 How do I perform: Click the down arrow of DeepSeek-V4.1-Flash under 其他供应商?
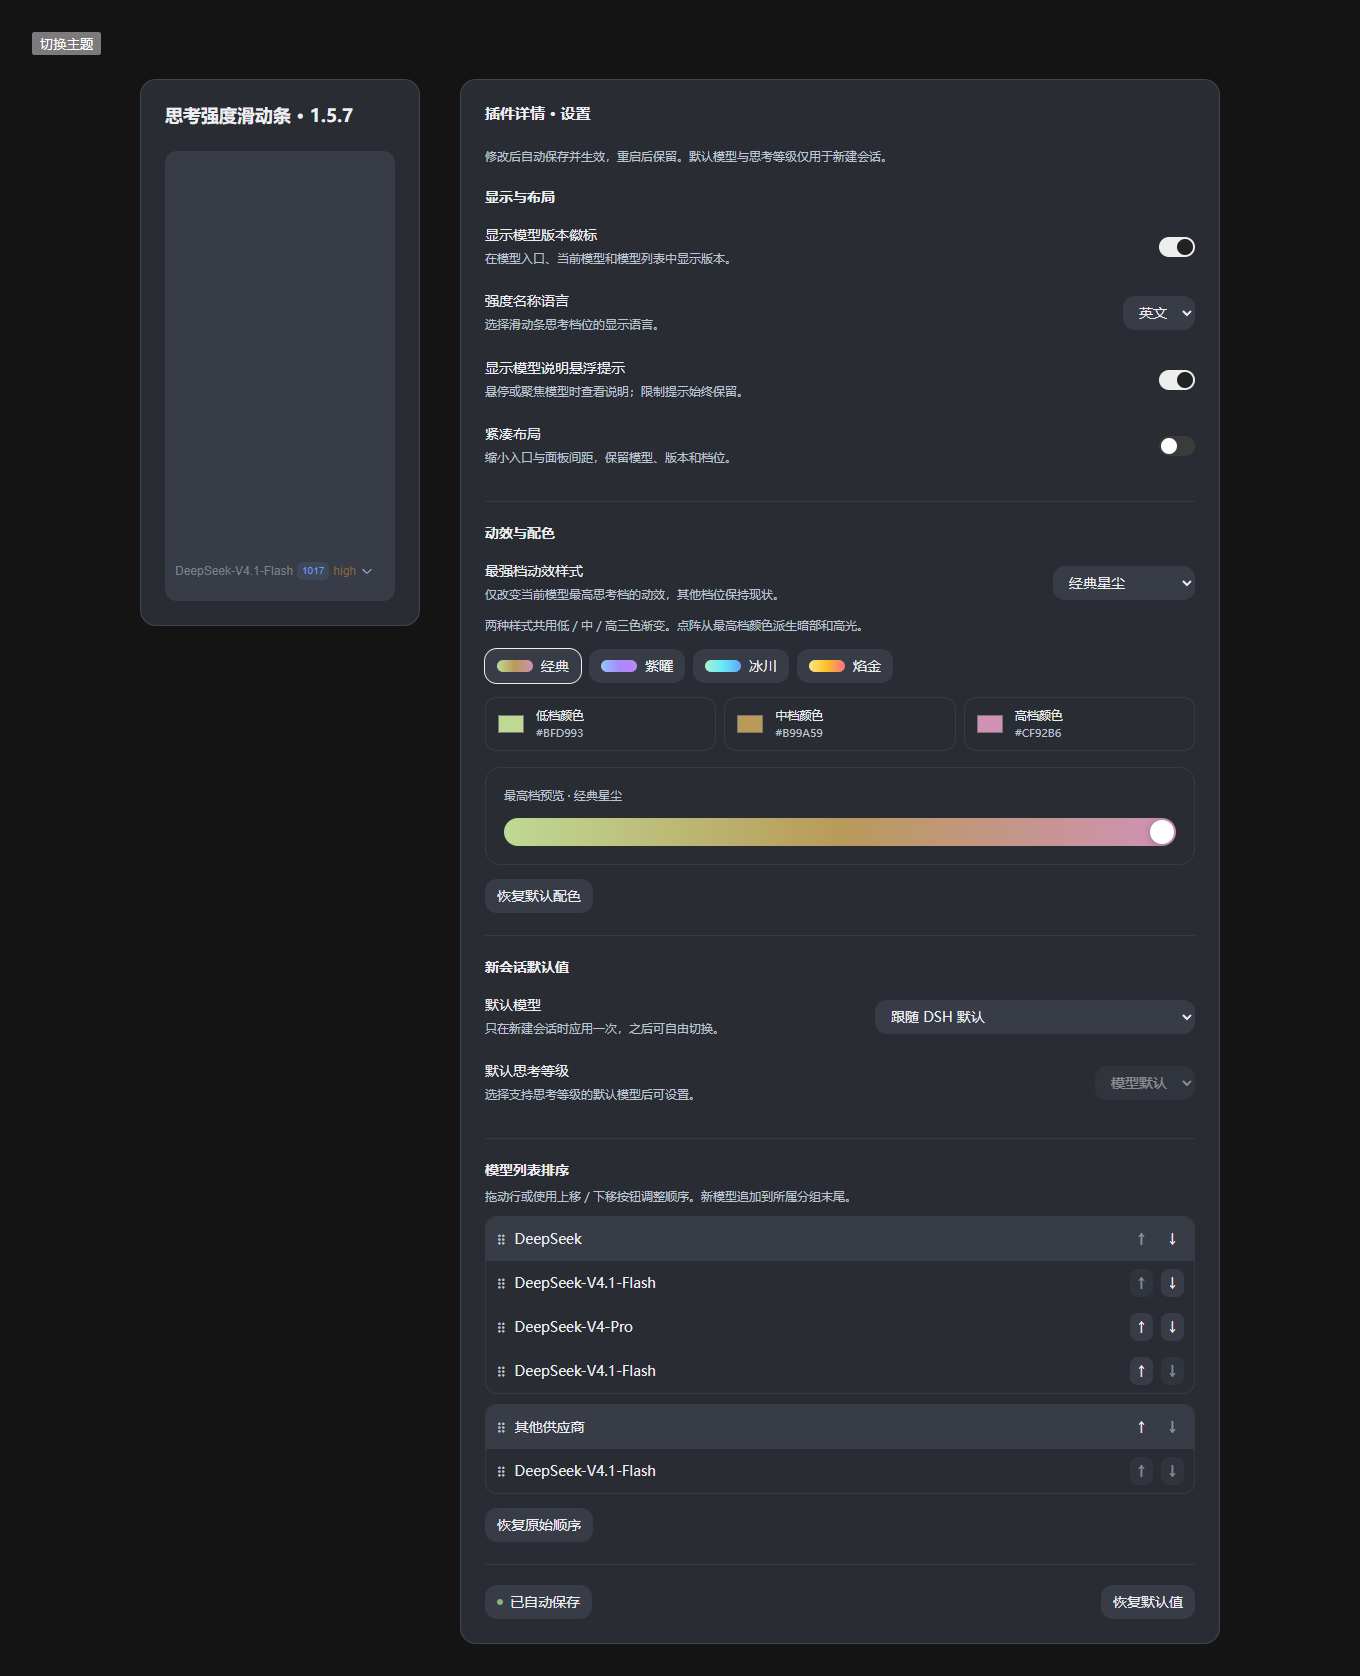(1172, 1471)
